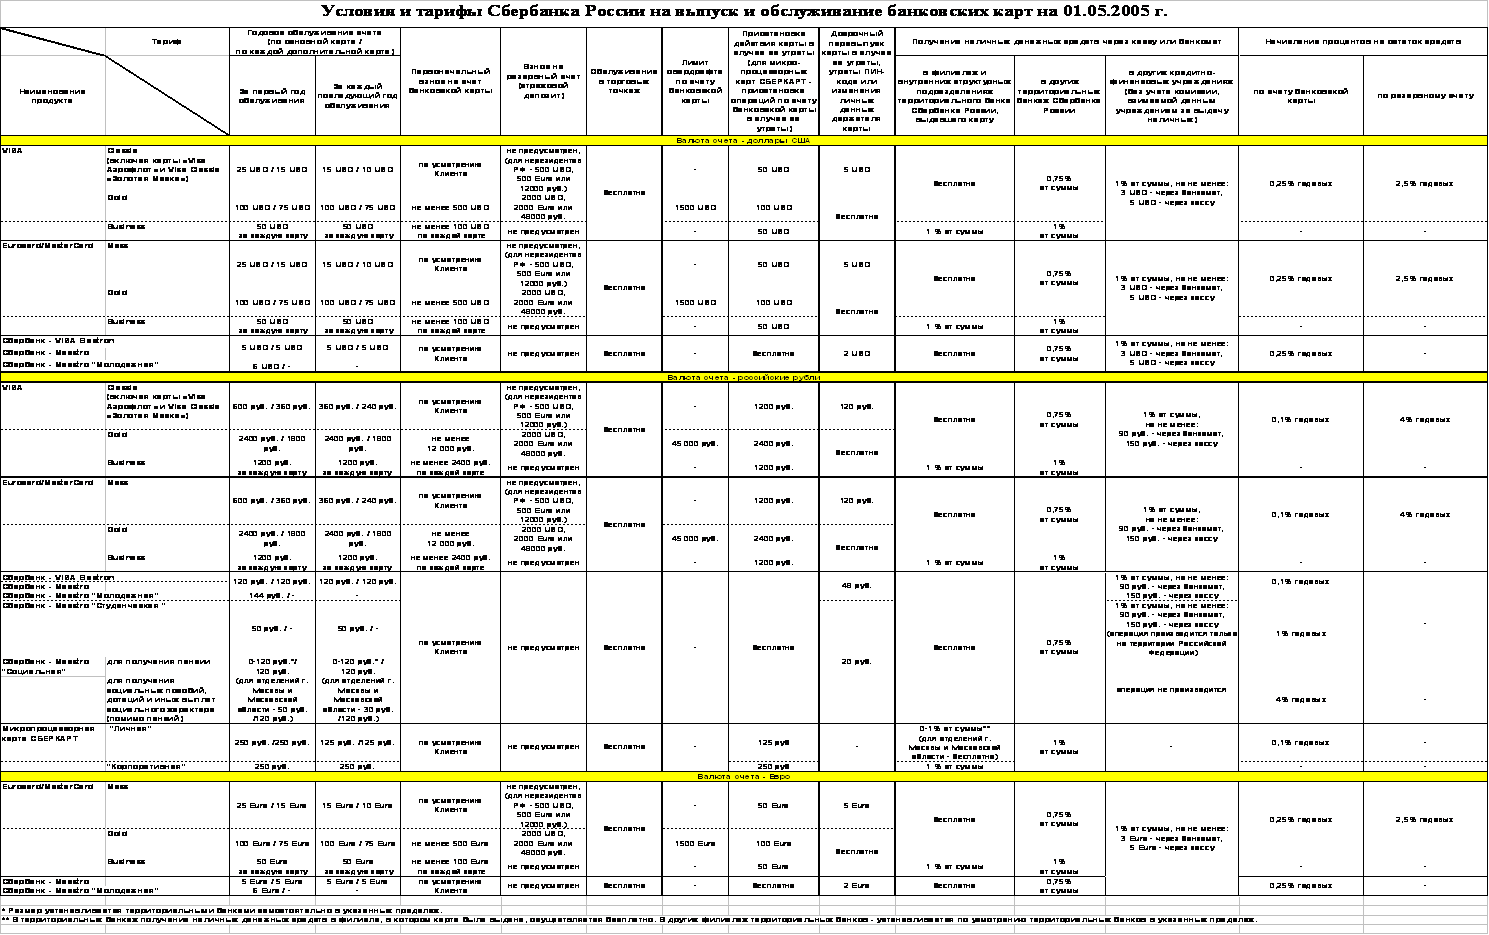
Task: Select the first data cell under the dollar section, third column
Action: (x=272, y=170)
